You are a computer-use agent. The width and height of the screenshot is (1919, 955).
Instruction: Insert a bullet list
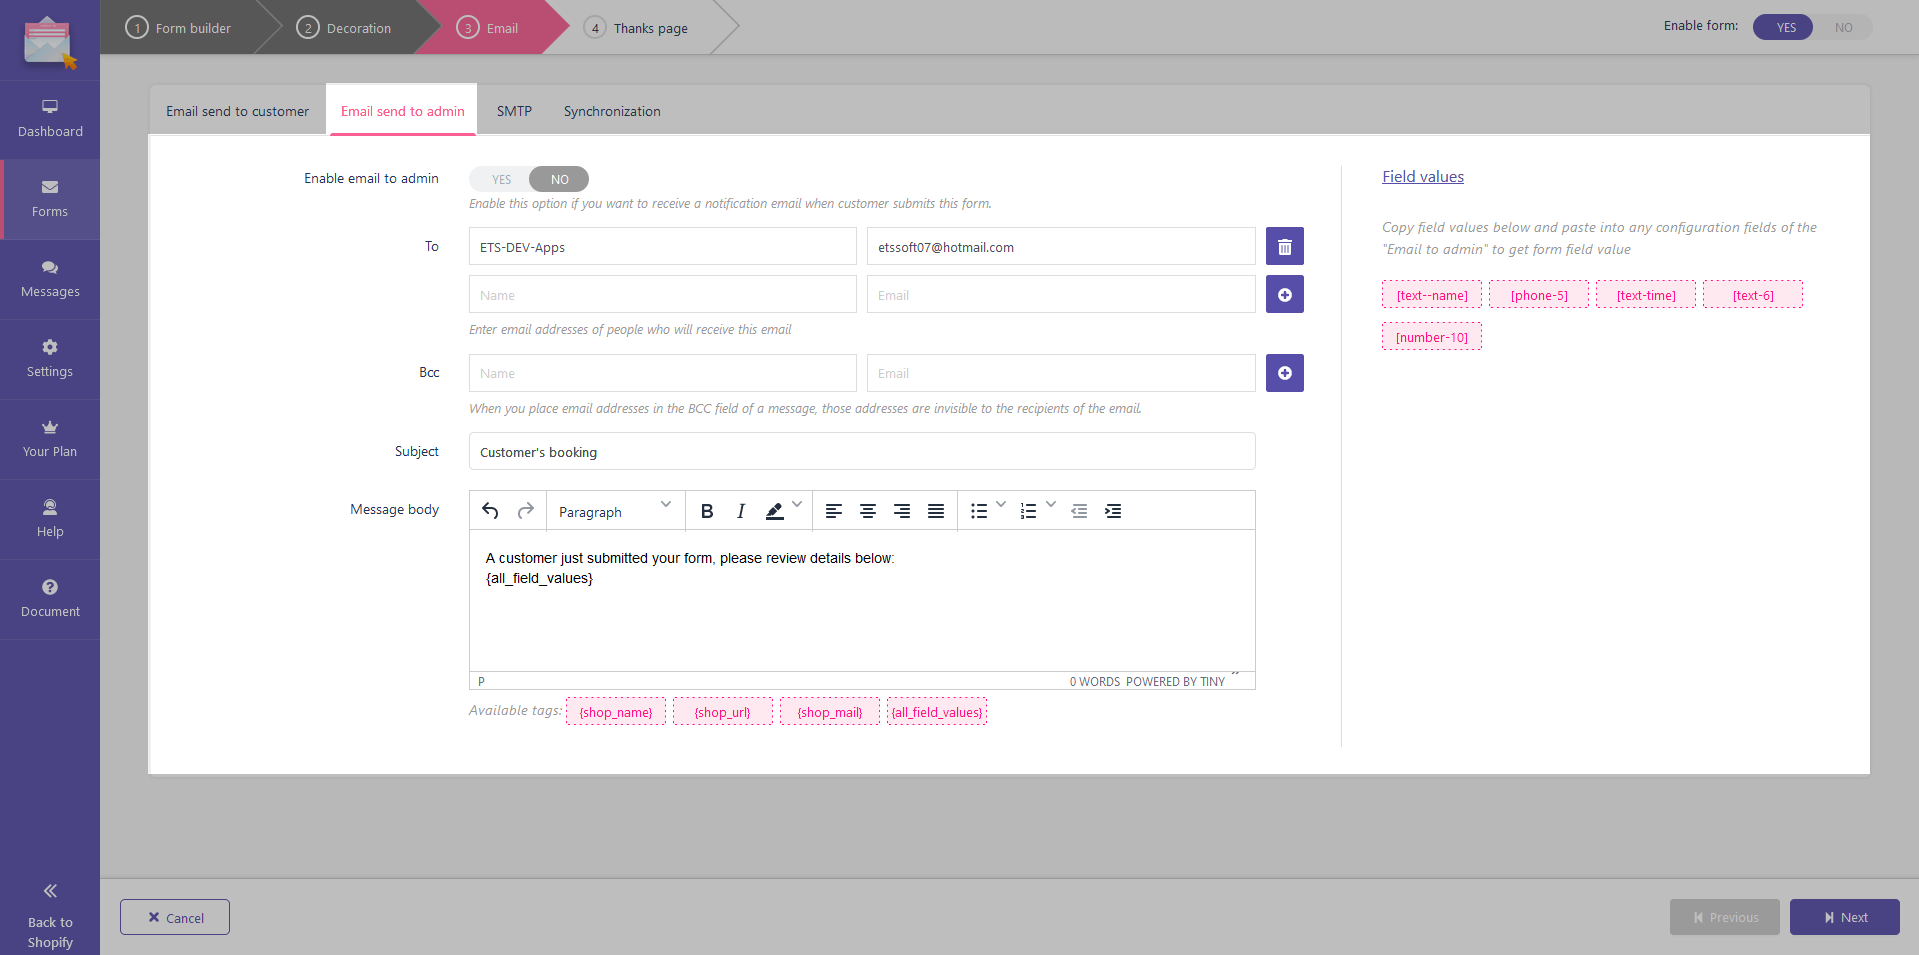coord(979,511)
